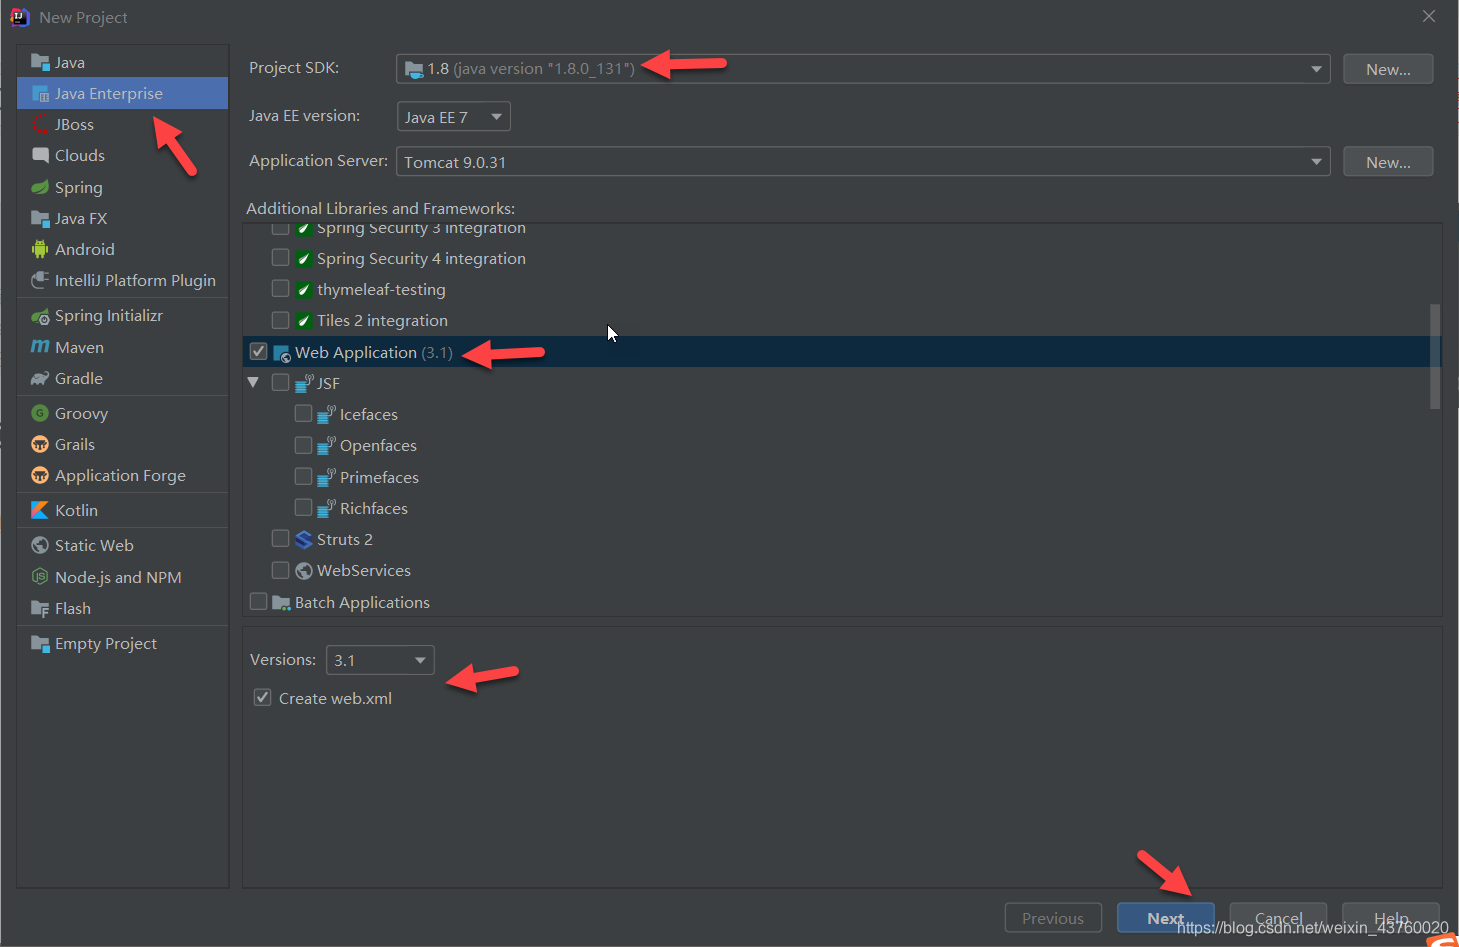Select Java Enterprise project type
The width and height of the screenshot is (1459, 947).
click(122, 93)
